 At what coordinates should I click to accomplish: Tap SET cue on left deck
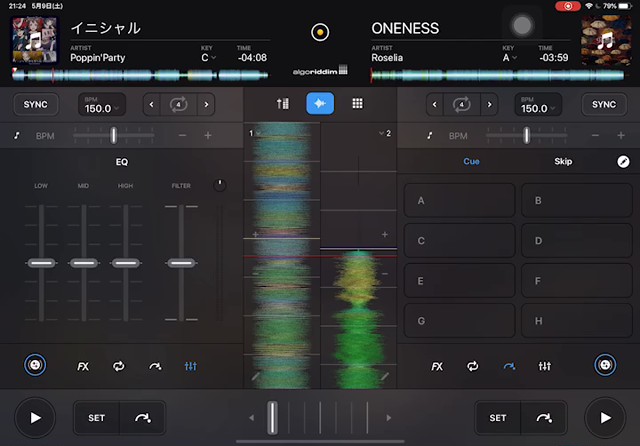pos(96,418)
